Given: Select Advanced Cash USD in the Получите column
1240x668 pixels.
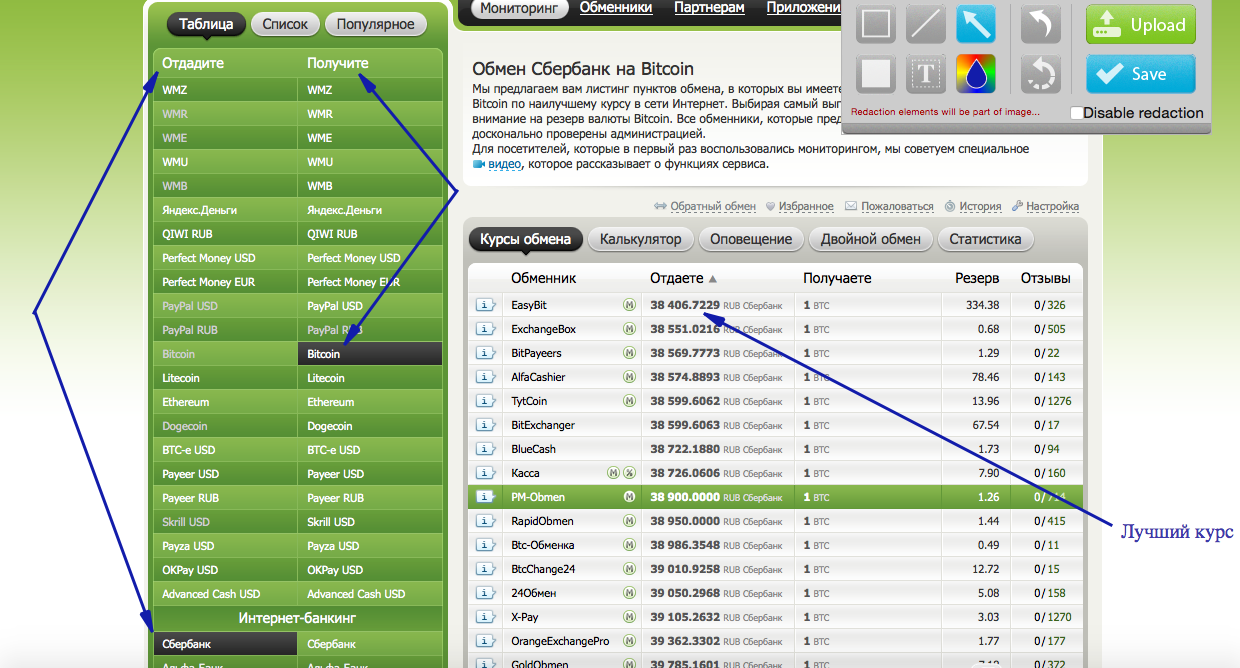Looking at the screenshot, I should click(x=370, y=594).
